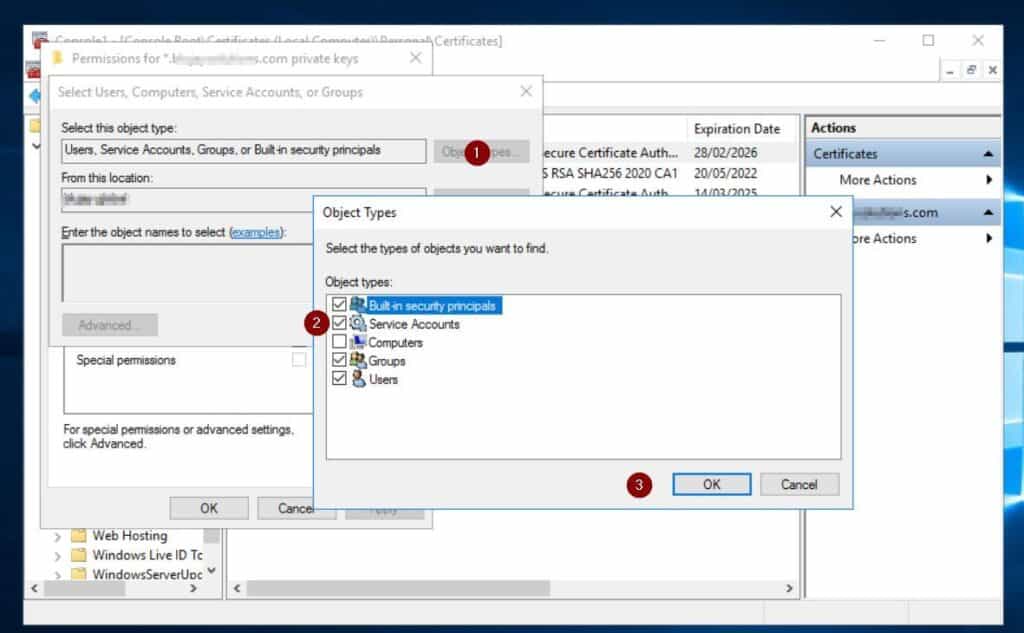Click the certificate list horizontal scrollbar thumb
The image size is (1024, 633).
pos(398,588)
